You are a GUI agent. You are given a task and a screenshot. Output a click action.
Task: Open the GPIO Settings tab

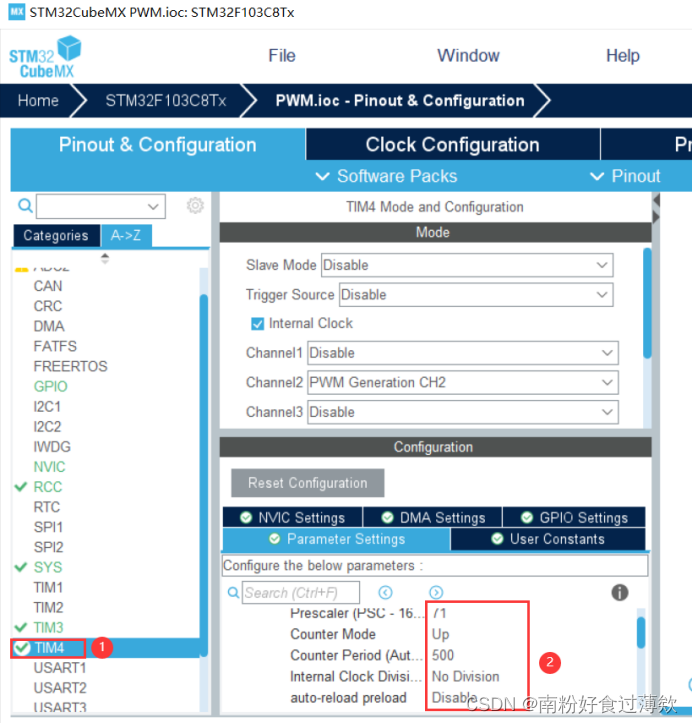(574, 518)
